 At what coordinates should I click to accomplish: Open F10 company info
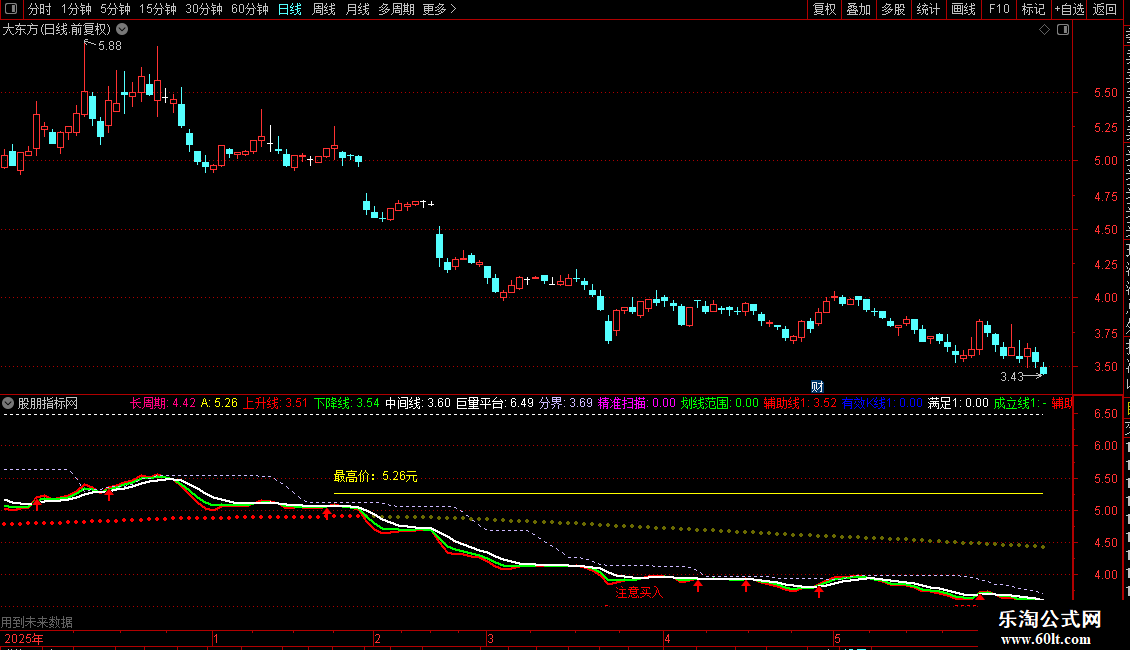[998, 9]
